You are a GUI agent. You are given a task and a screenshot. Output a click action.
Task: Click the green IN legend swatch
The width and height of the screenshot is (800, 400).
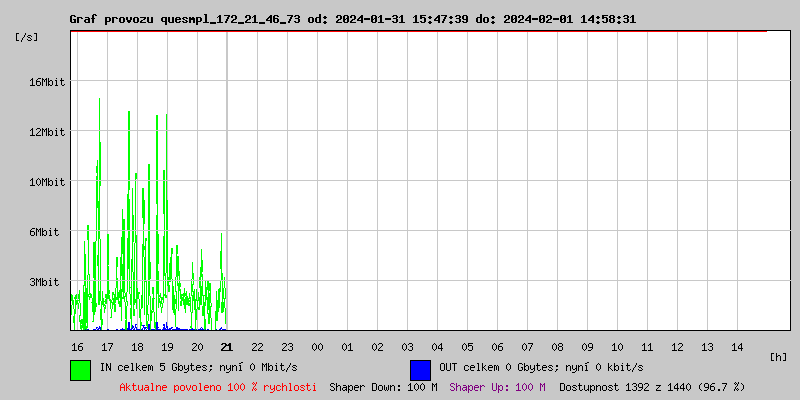pos(80,369)
